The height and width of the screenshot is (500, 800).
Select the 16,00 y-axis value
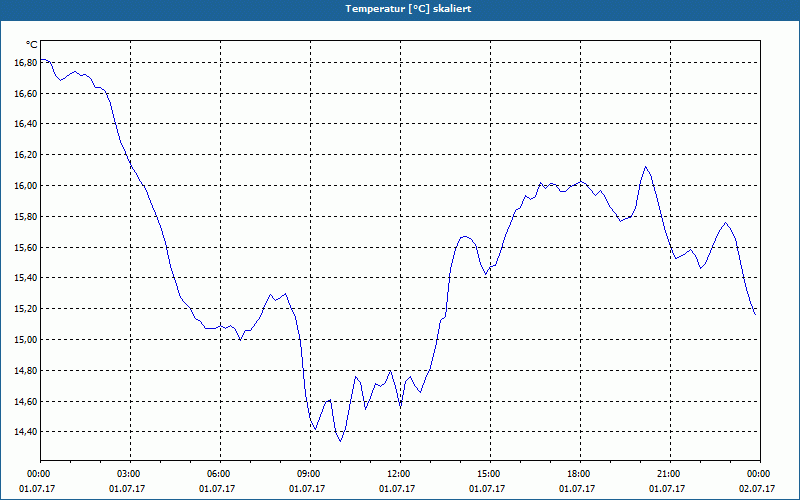click(26, 186)
